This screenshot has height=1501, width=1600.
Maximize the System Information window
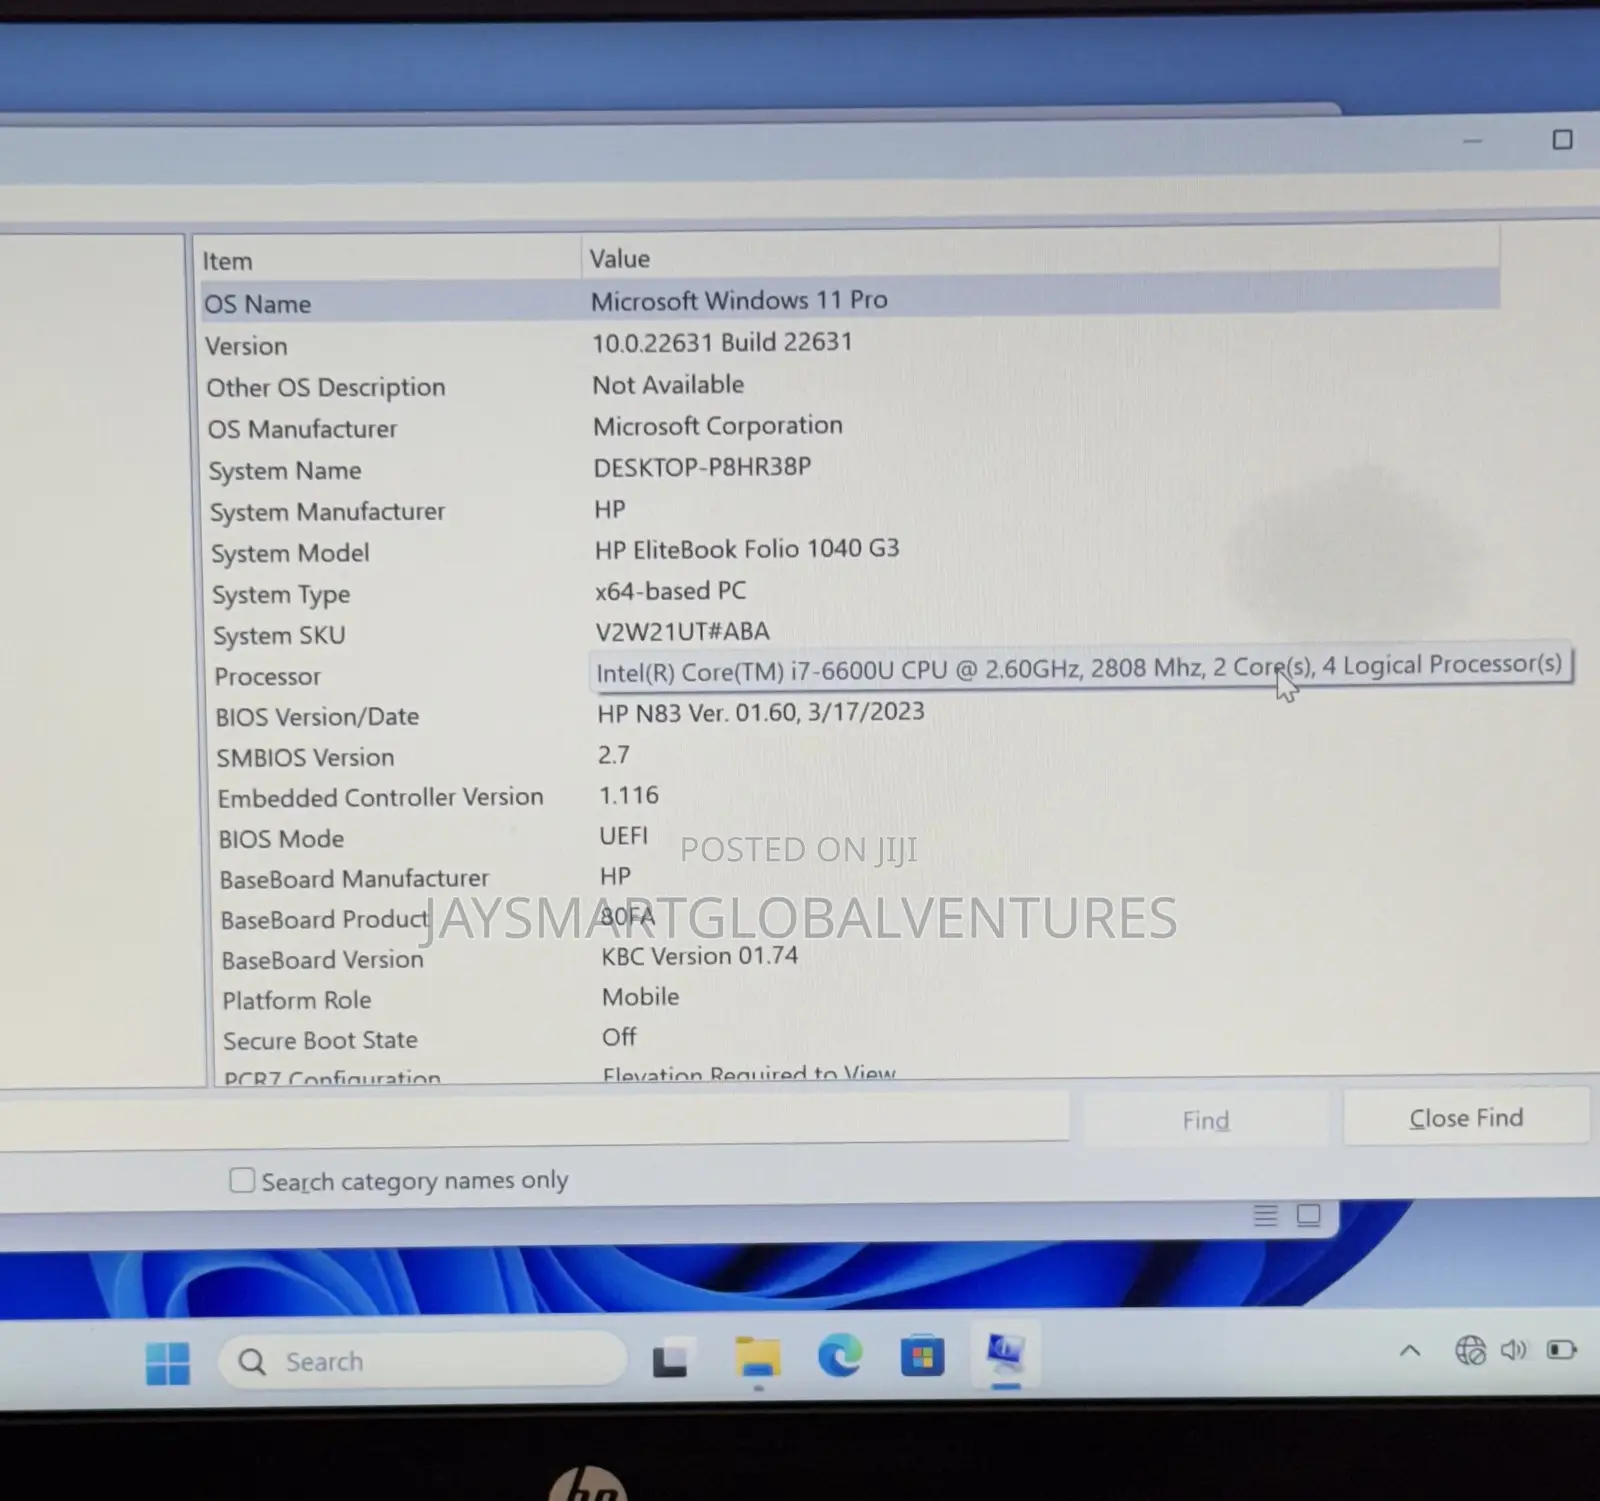pos(1562,140)
